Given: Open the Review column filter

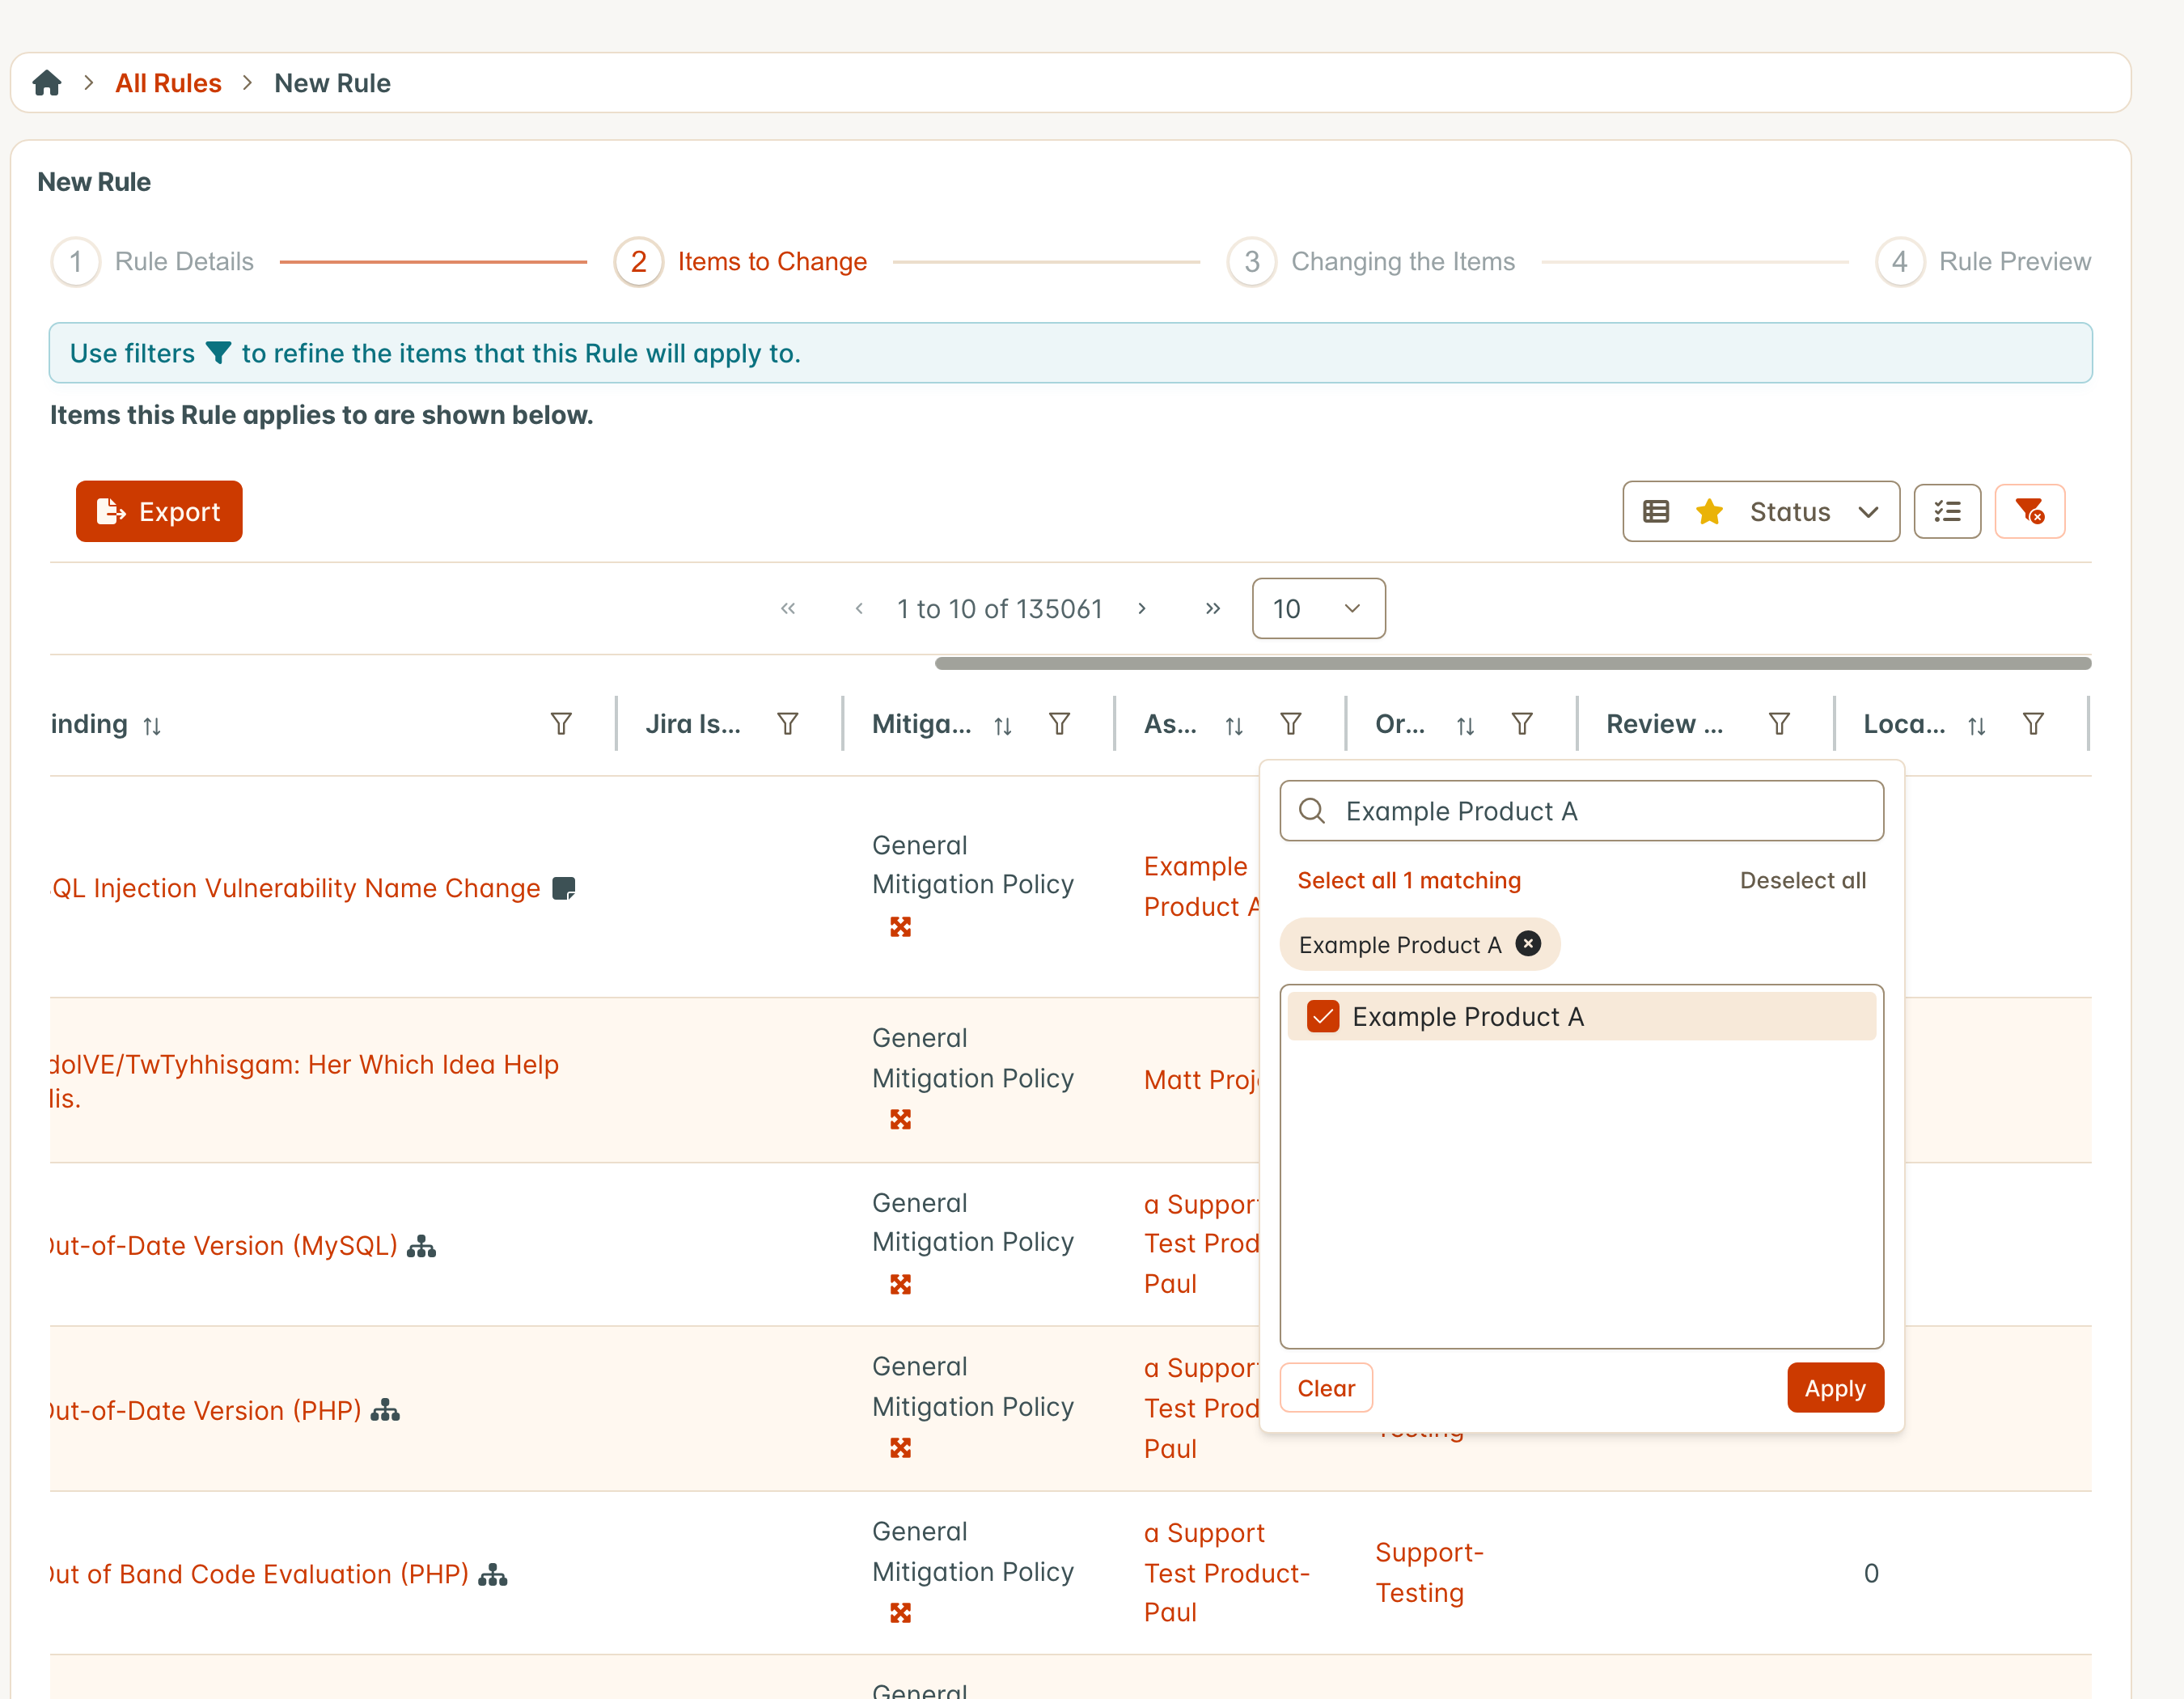Looking at the screenshot, I should (1779, 724).
